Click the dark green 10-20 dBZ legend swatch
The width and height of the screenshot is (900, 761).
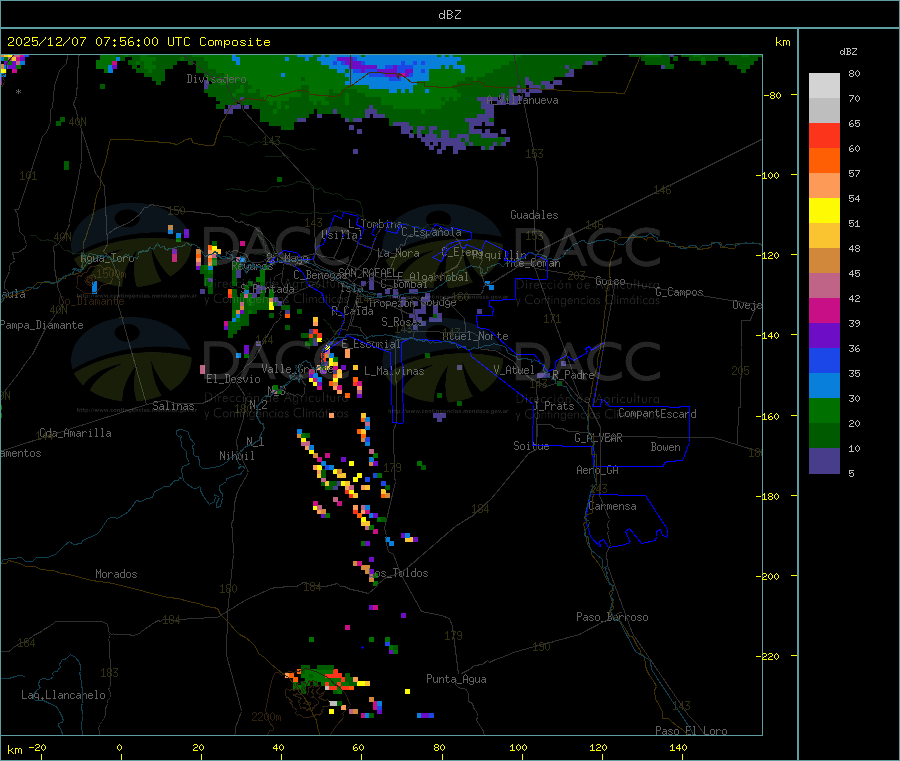824,436
